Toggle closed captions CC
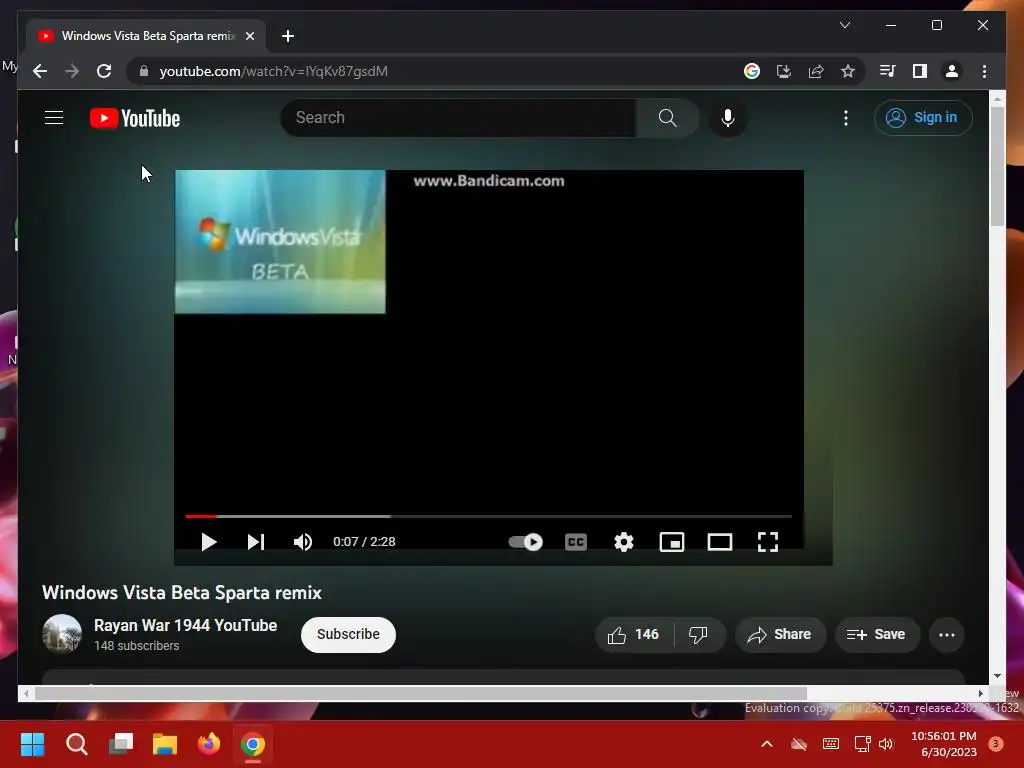Screen dimensions: 1024x768 575,542
